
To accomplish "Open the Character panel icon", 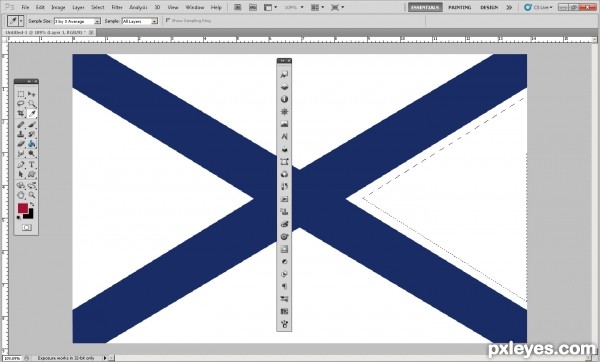I will click(x=284, y=137).
